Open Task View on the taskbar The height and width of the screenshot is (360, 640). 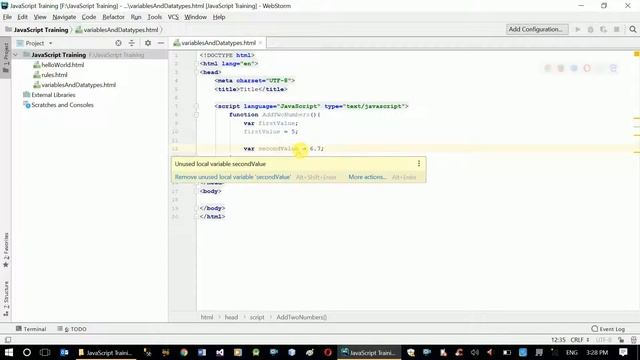click(45, 352)
